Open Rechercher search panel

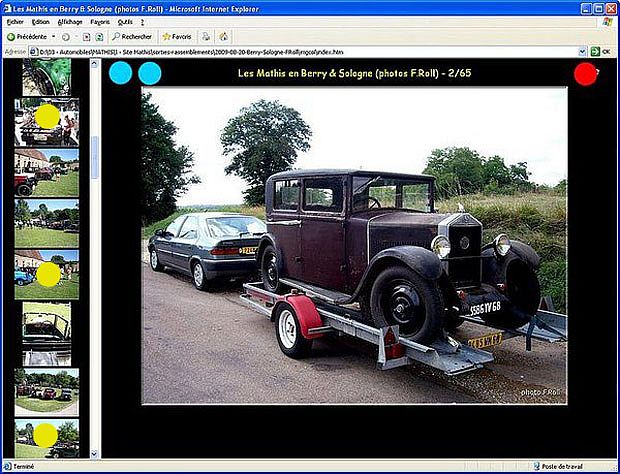click(131, 36)
